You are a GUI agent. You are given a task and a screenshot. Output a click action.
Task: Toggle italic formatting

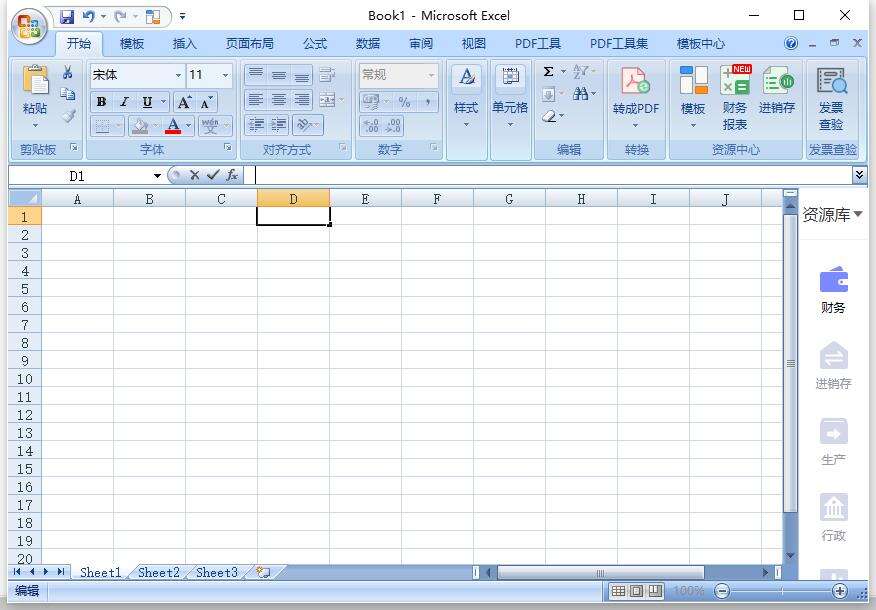(x=124, y=102)
